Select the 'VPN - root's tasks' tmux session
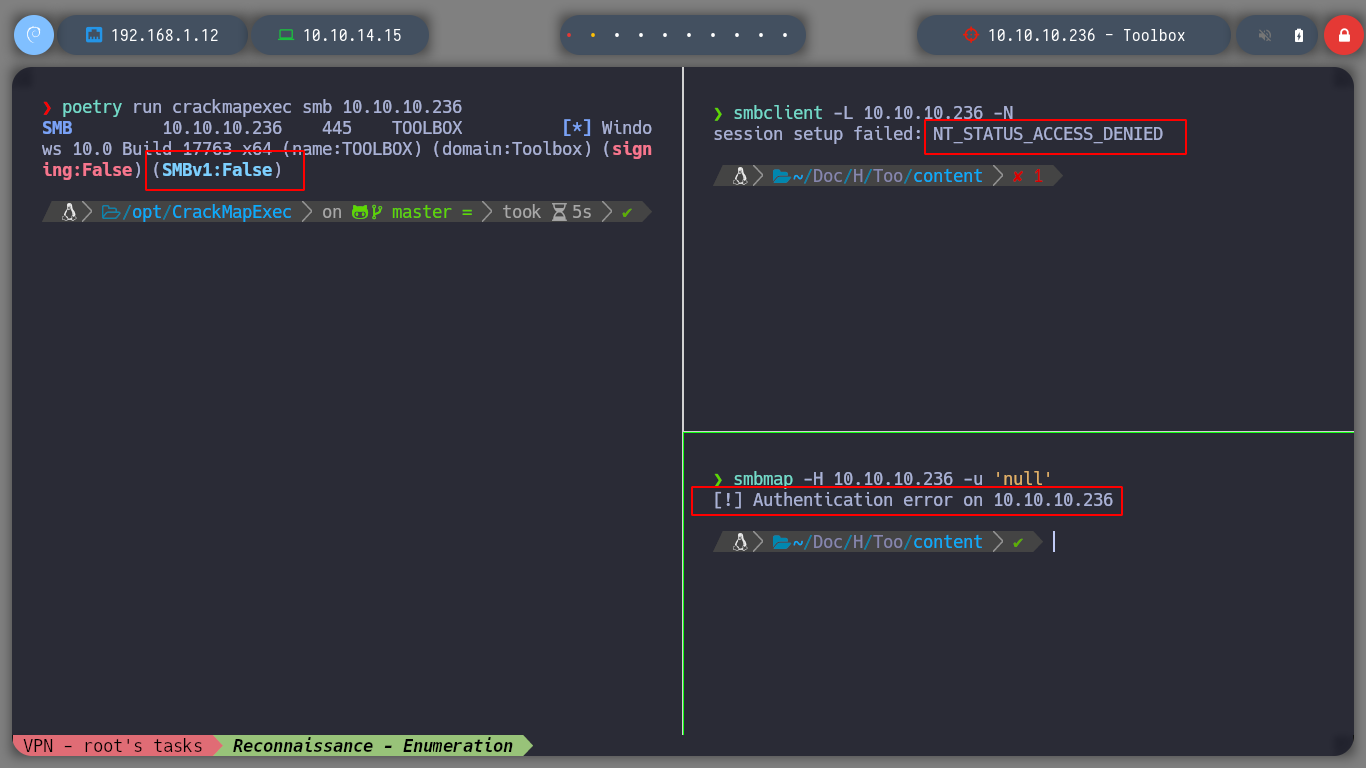The height and width of the screenshot is (768, 1366). [113, 746]
